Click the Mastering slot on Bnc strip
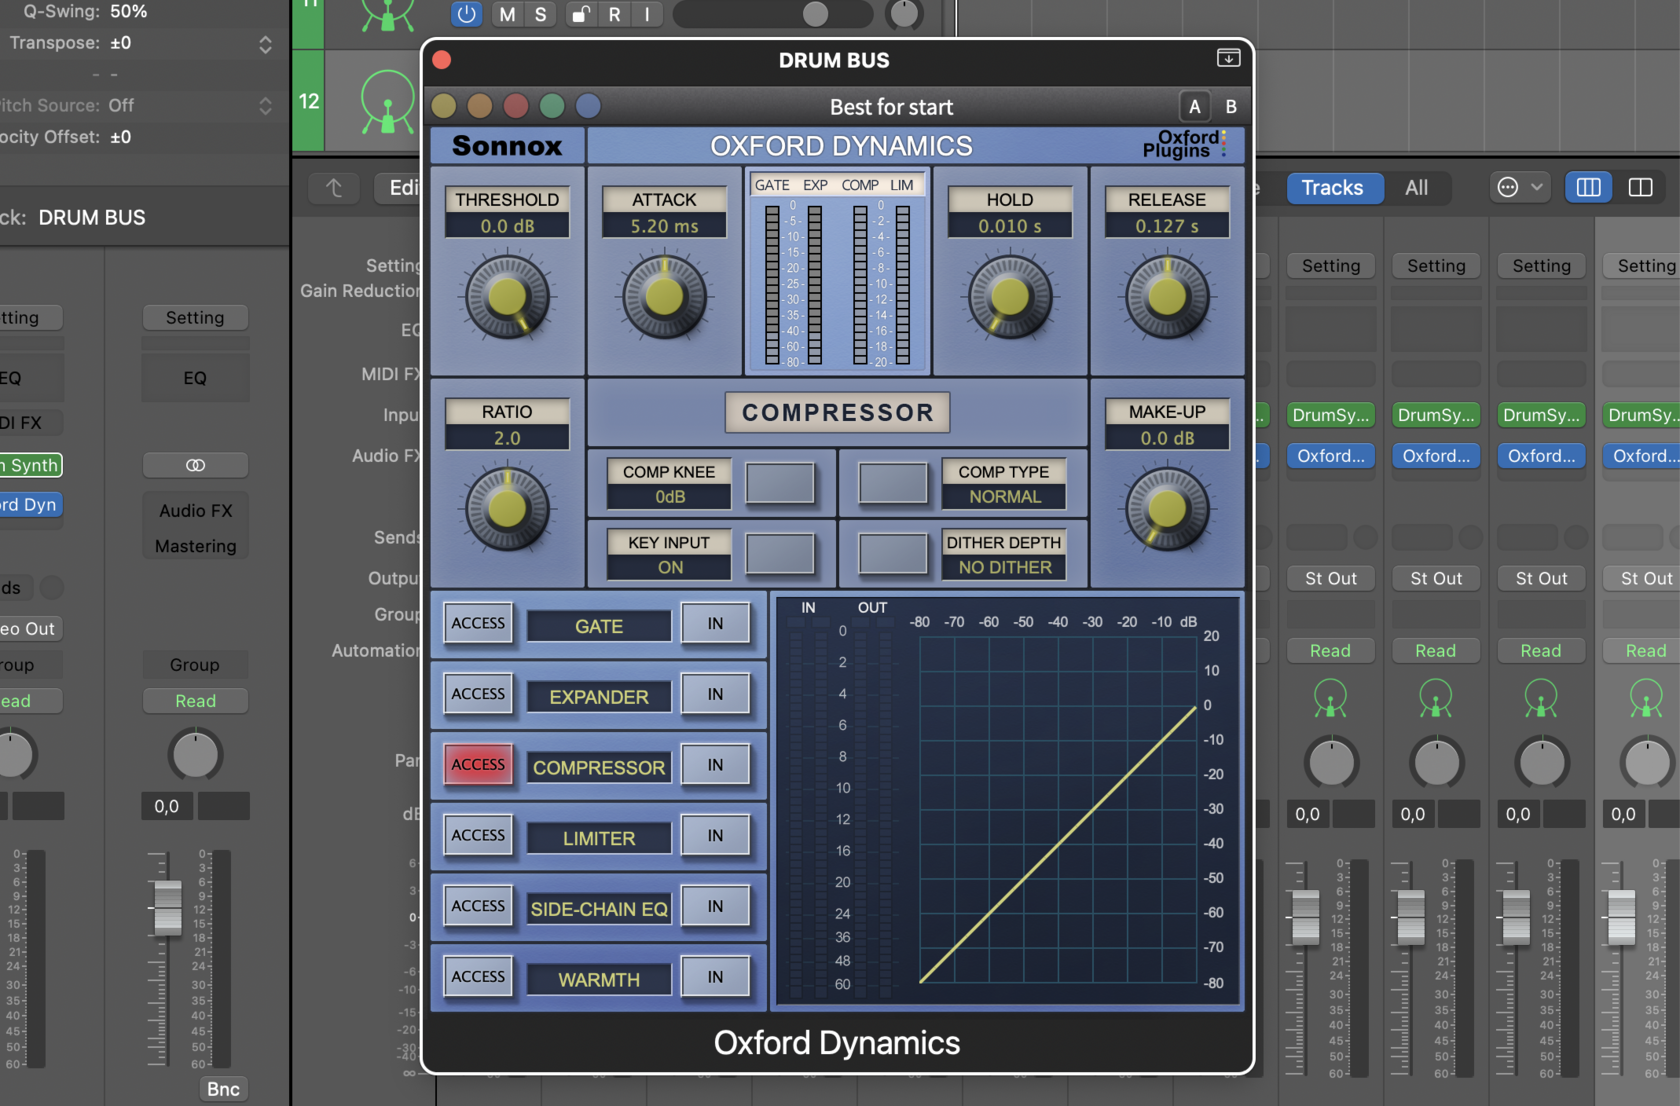 pos(195,546)
